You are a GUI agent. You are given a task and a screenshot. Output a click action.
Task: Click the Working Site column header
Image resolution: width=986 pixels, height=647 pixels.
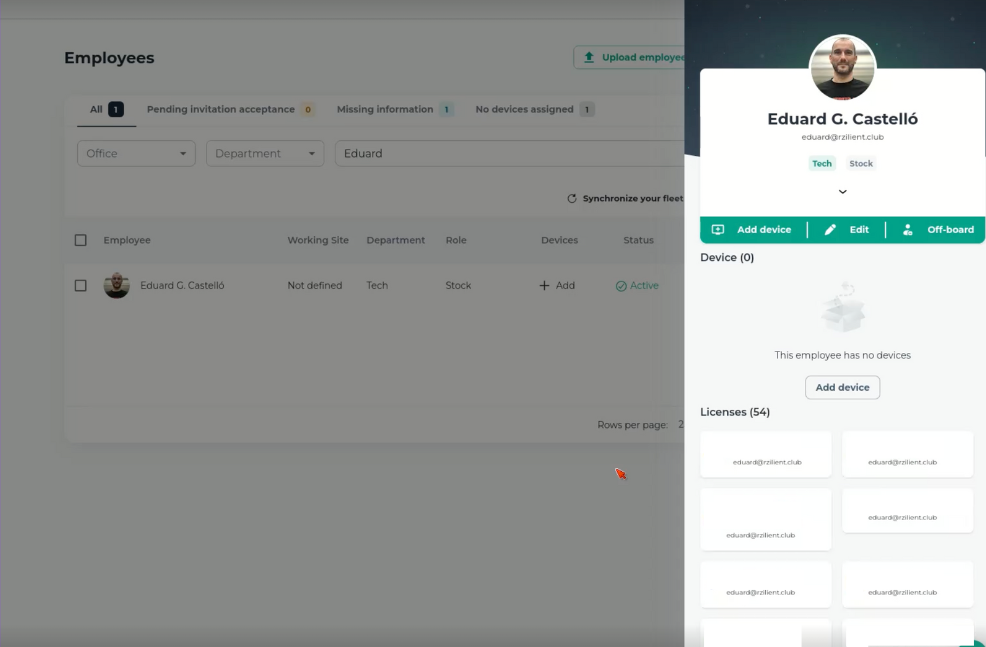[x=318, y=240]
